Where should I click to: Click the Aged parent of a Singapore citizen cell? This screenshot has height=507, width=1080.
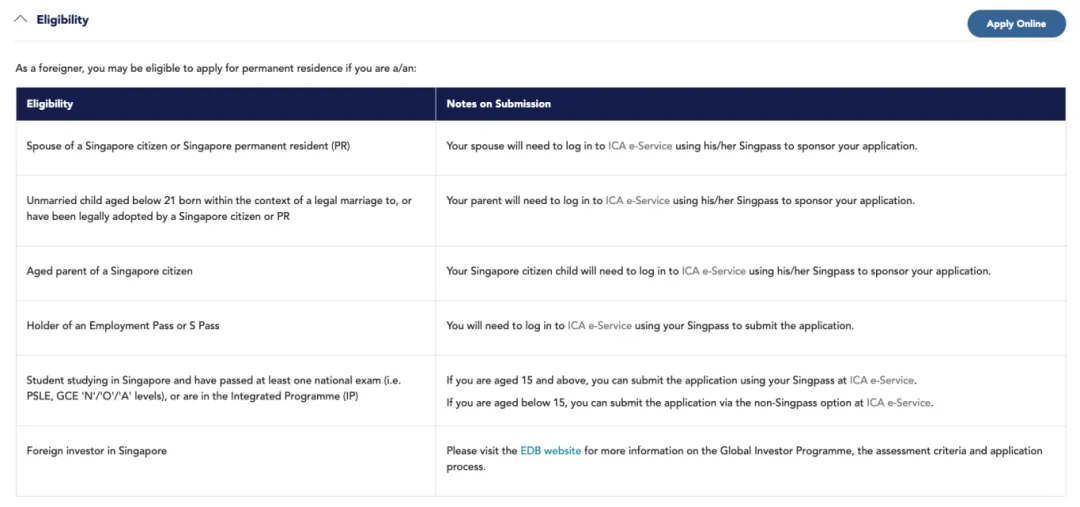pos(226,273)
